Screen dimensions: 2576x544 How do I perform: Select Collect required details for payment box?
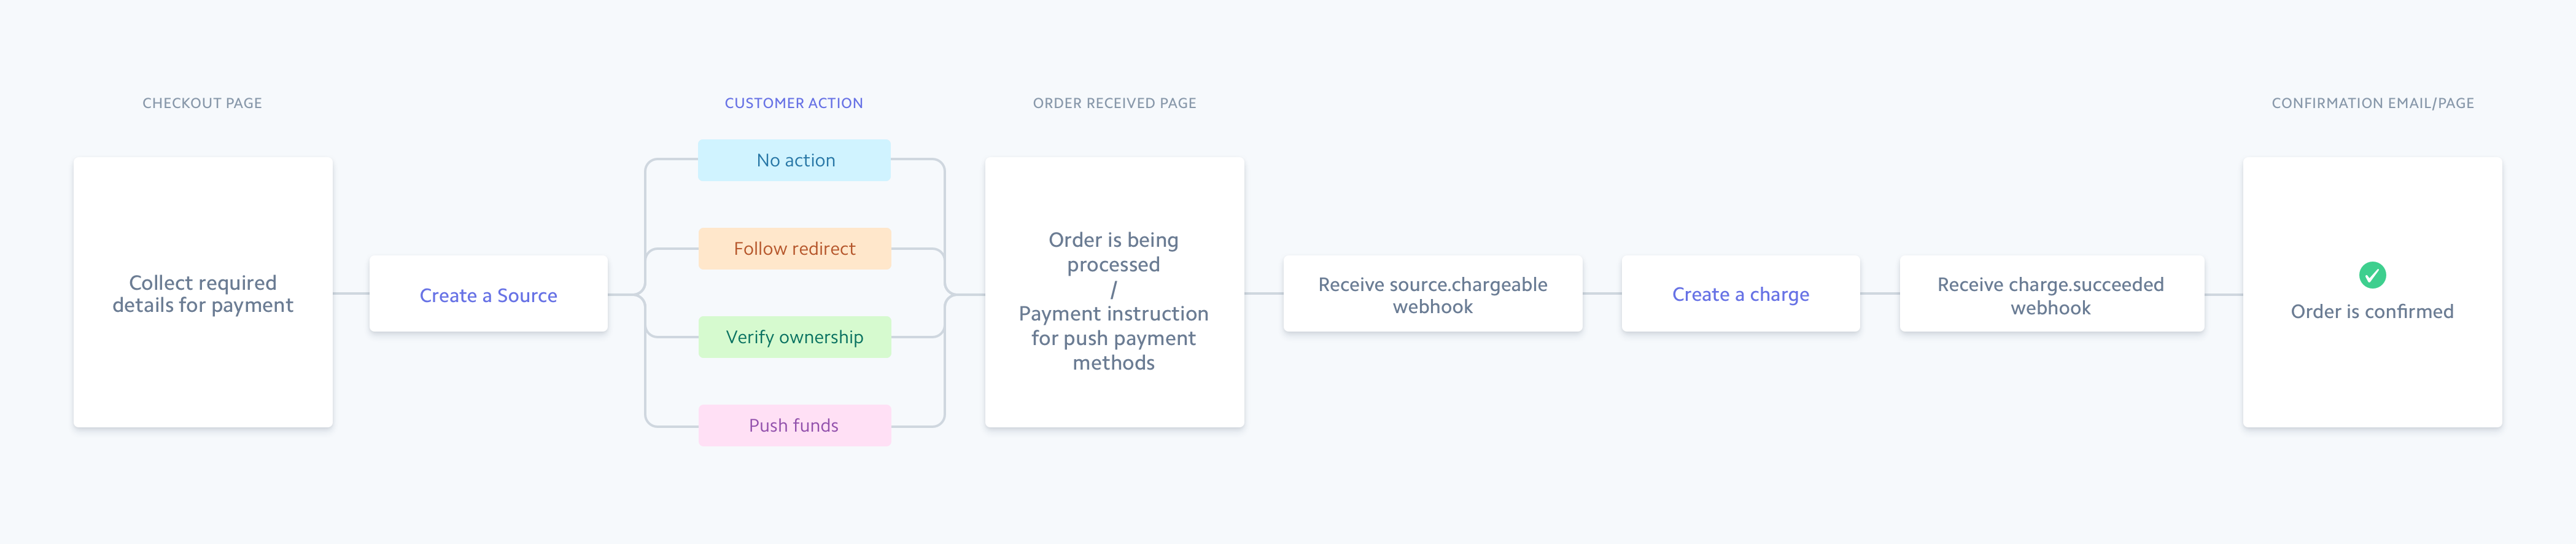tap(203, 293)
